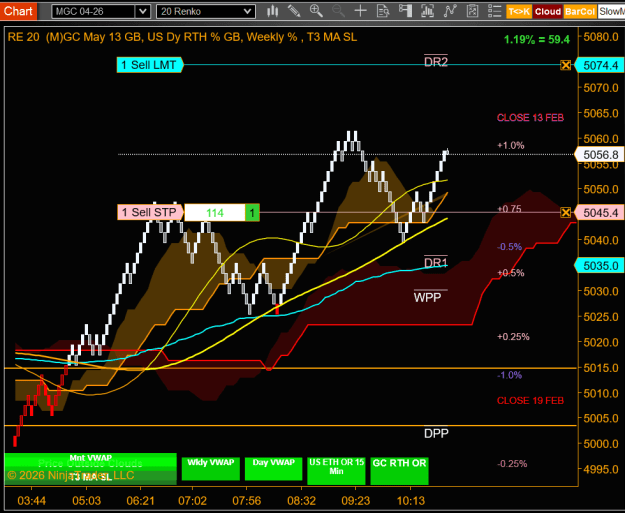
Task: Click the WPP pivot label
Action: (x=428, y=297)
